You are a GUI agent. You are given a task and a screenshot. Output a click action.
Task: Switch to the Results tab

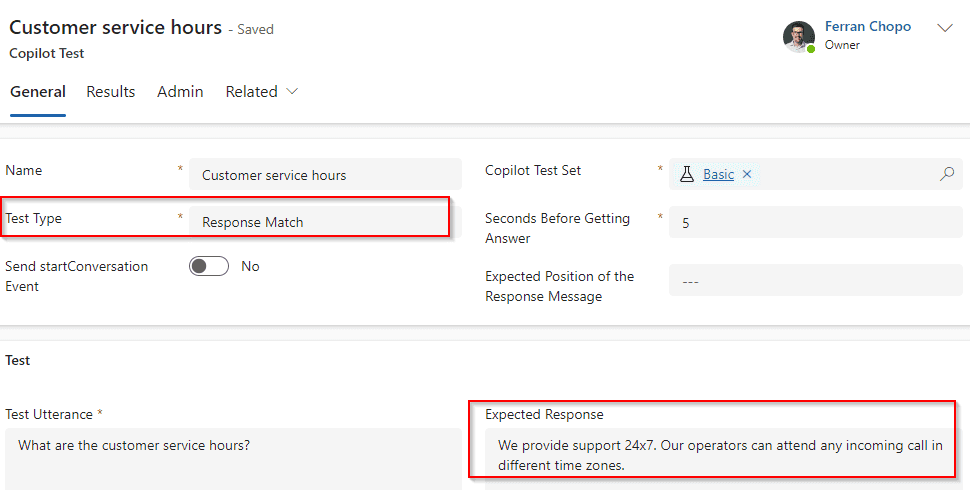point(111,92)
